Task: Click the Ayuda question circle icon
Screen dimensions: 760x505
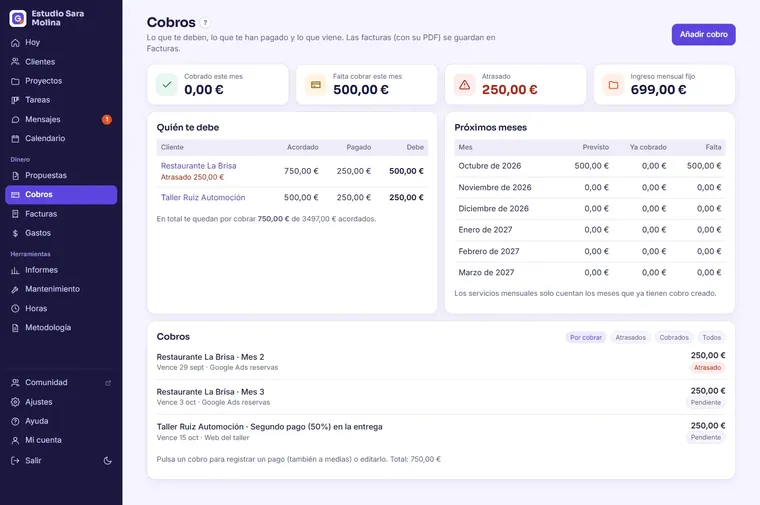Action: (x=15, y=421)
